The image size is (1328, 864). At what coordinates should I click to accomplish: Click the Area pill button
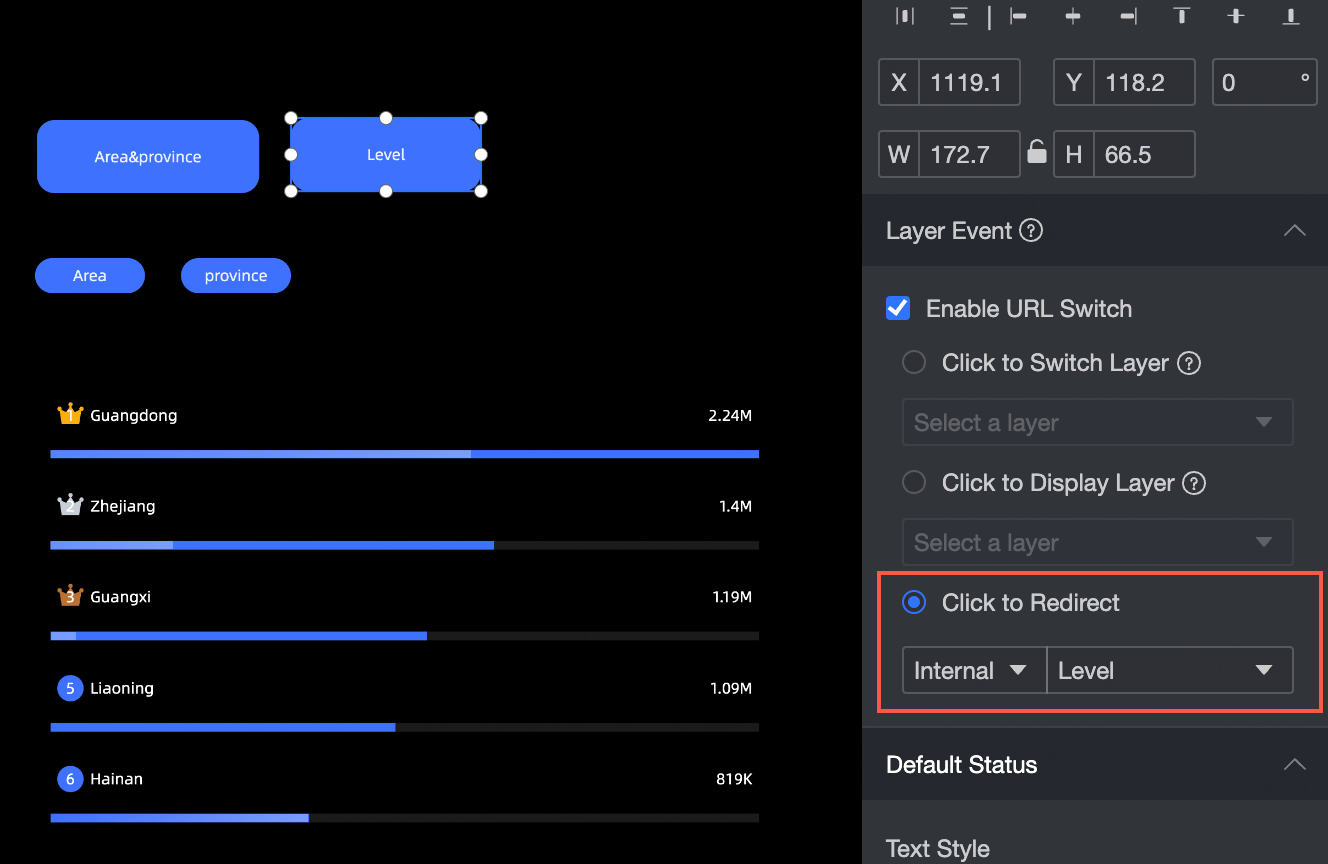(90, 276)
